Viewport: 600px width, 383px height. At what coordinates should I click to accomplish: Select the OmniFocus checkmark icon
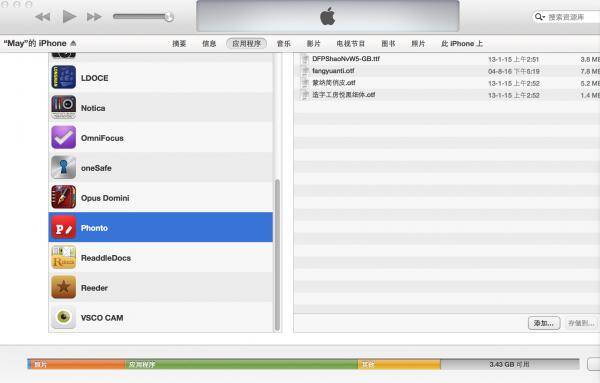pyautogui.click(x=64, y=137)
